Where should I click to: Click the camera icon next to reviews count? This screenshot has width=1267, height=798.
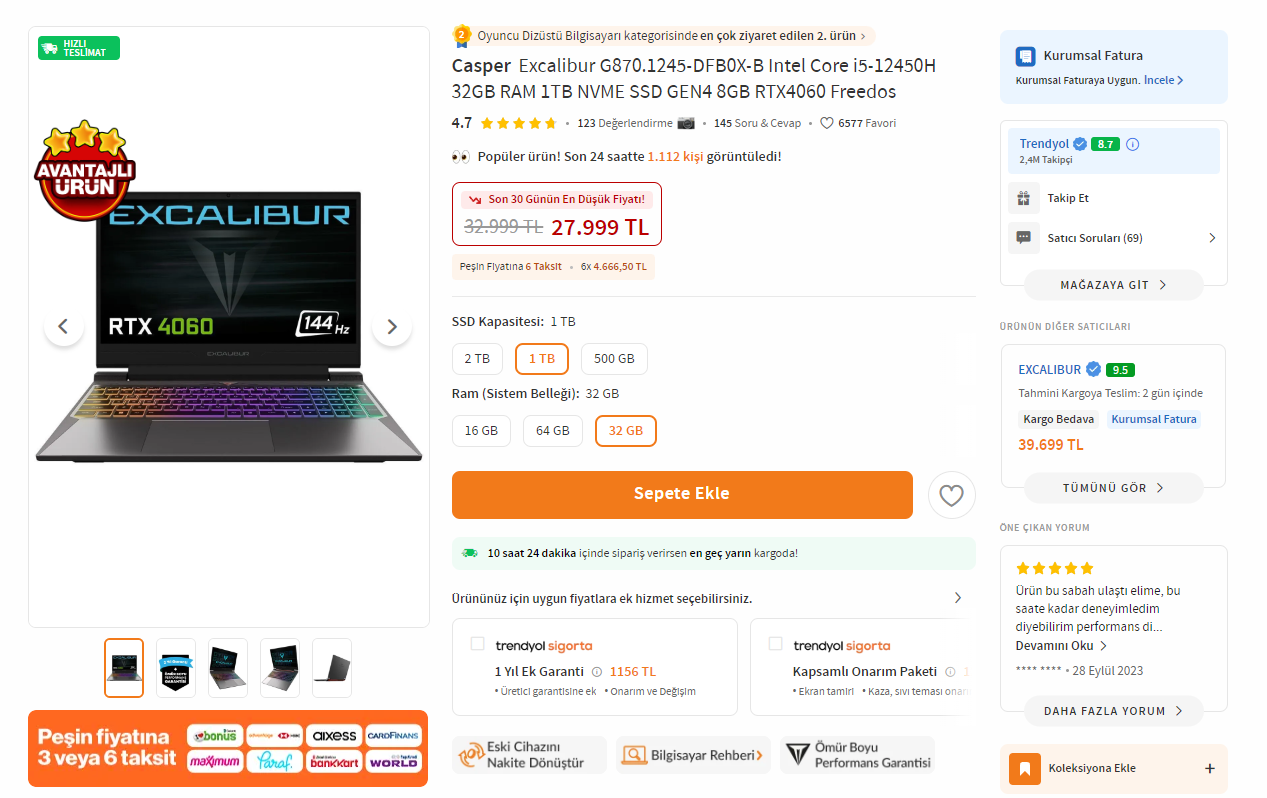[686, 123]
